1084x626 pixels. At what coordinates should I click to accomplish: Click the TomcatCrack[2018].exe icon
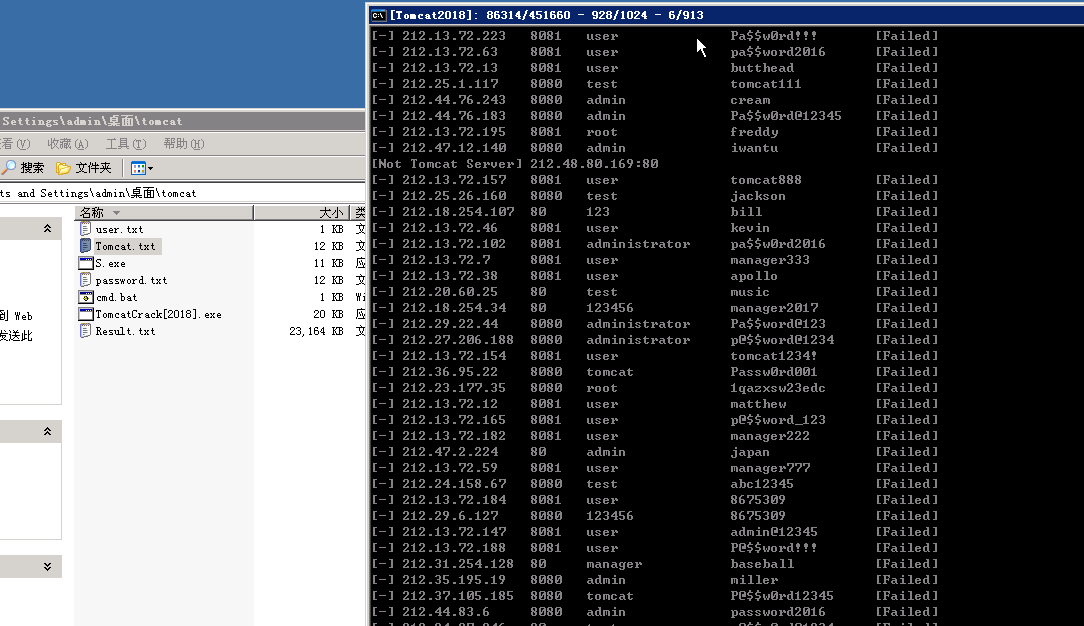click(86, 314)
